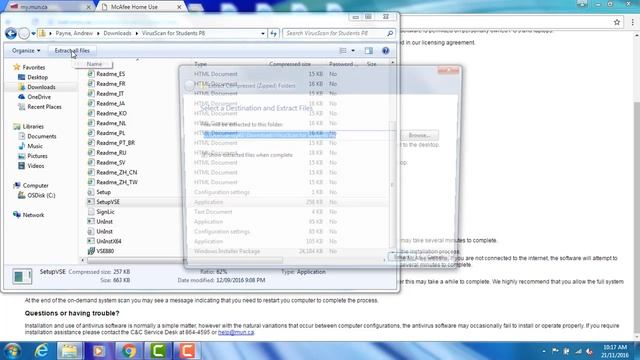The width and height of the screenshot is (640, 360).
Task: Select the SetupVSE application file
Action: tap(108, 202)
